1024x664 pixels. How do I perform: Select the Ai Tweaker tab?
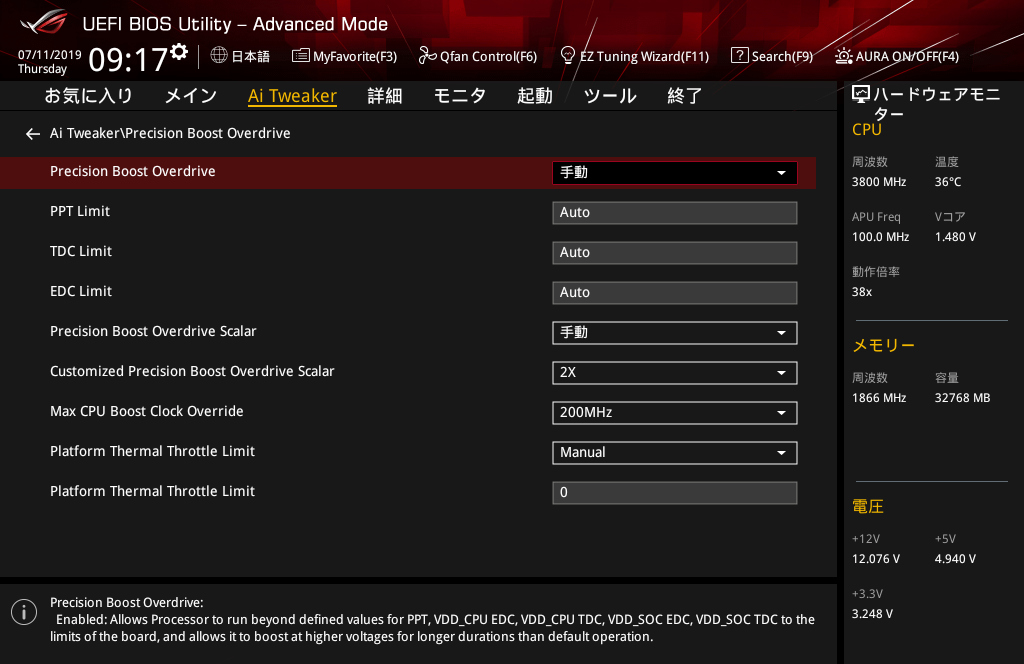(293, 96)
